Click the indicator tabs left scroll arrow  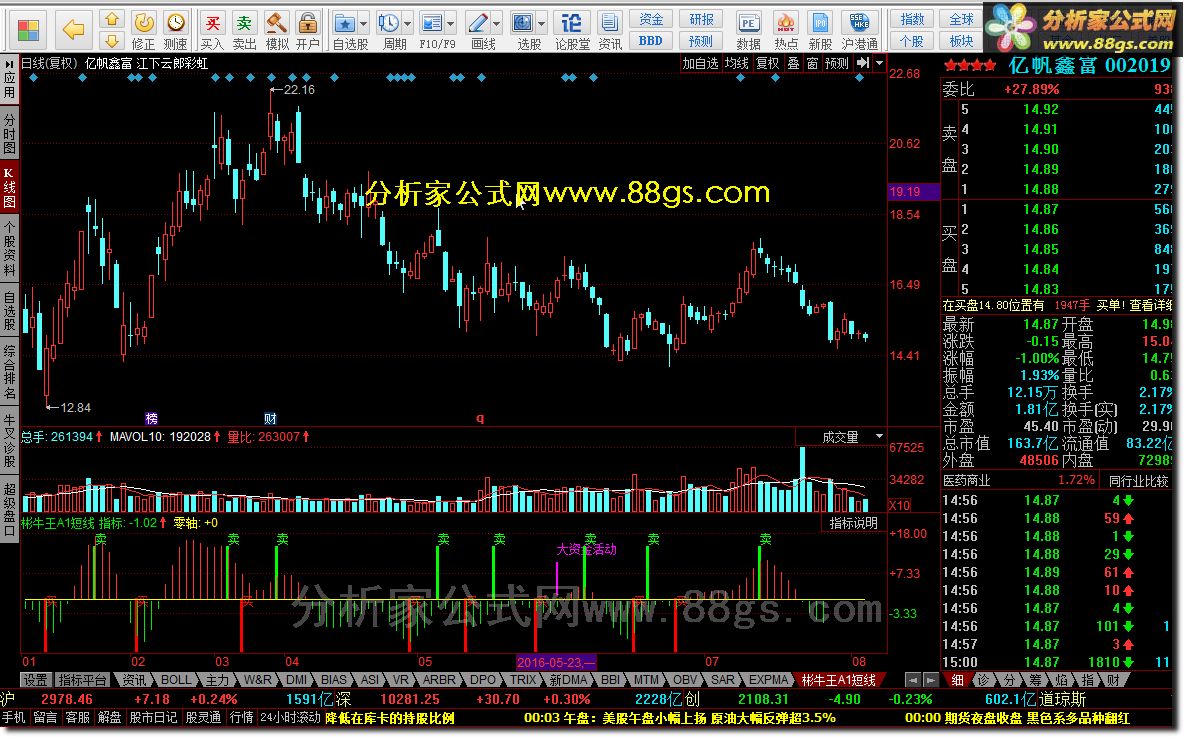(913, 680)
